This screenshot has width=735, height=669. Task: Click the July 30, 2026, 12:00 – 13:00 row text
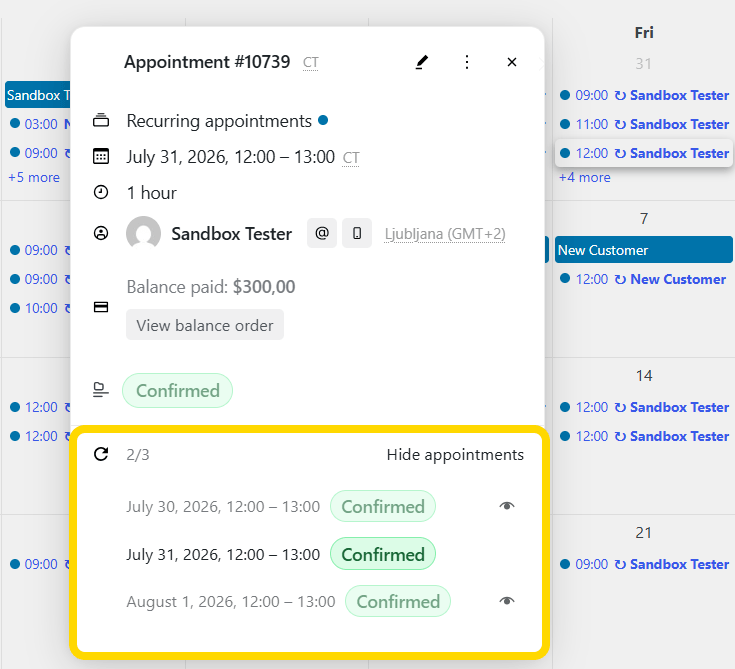pos(223,507)
